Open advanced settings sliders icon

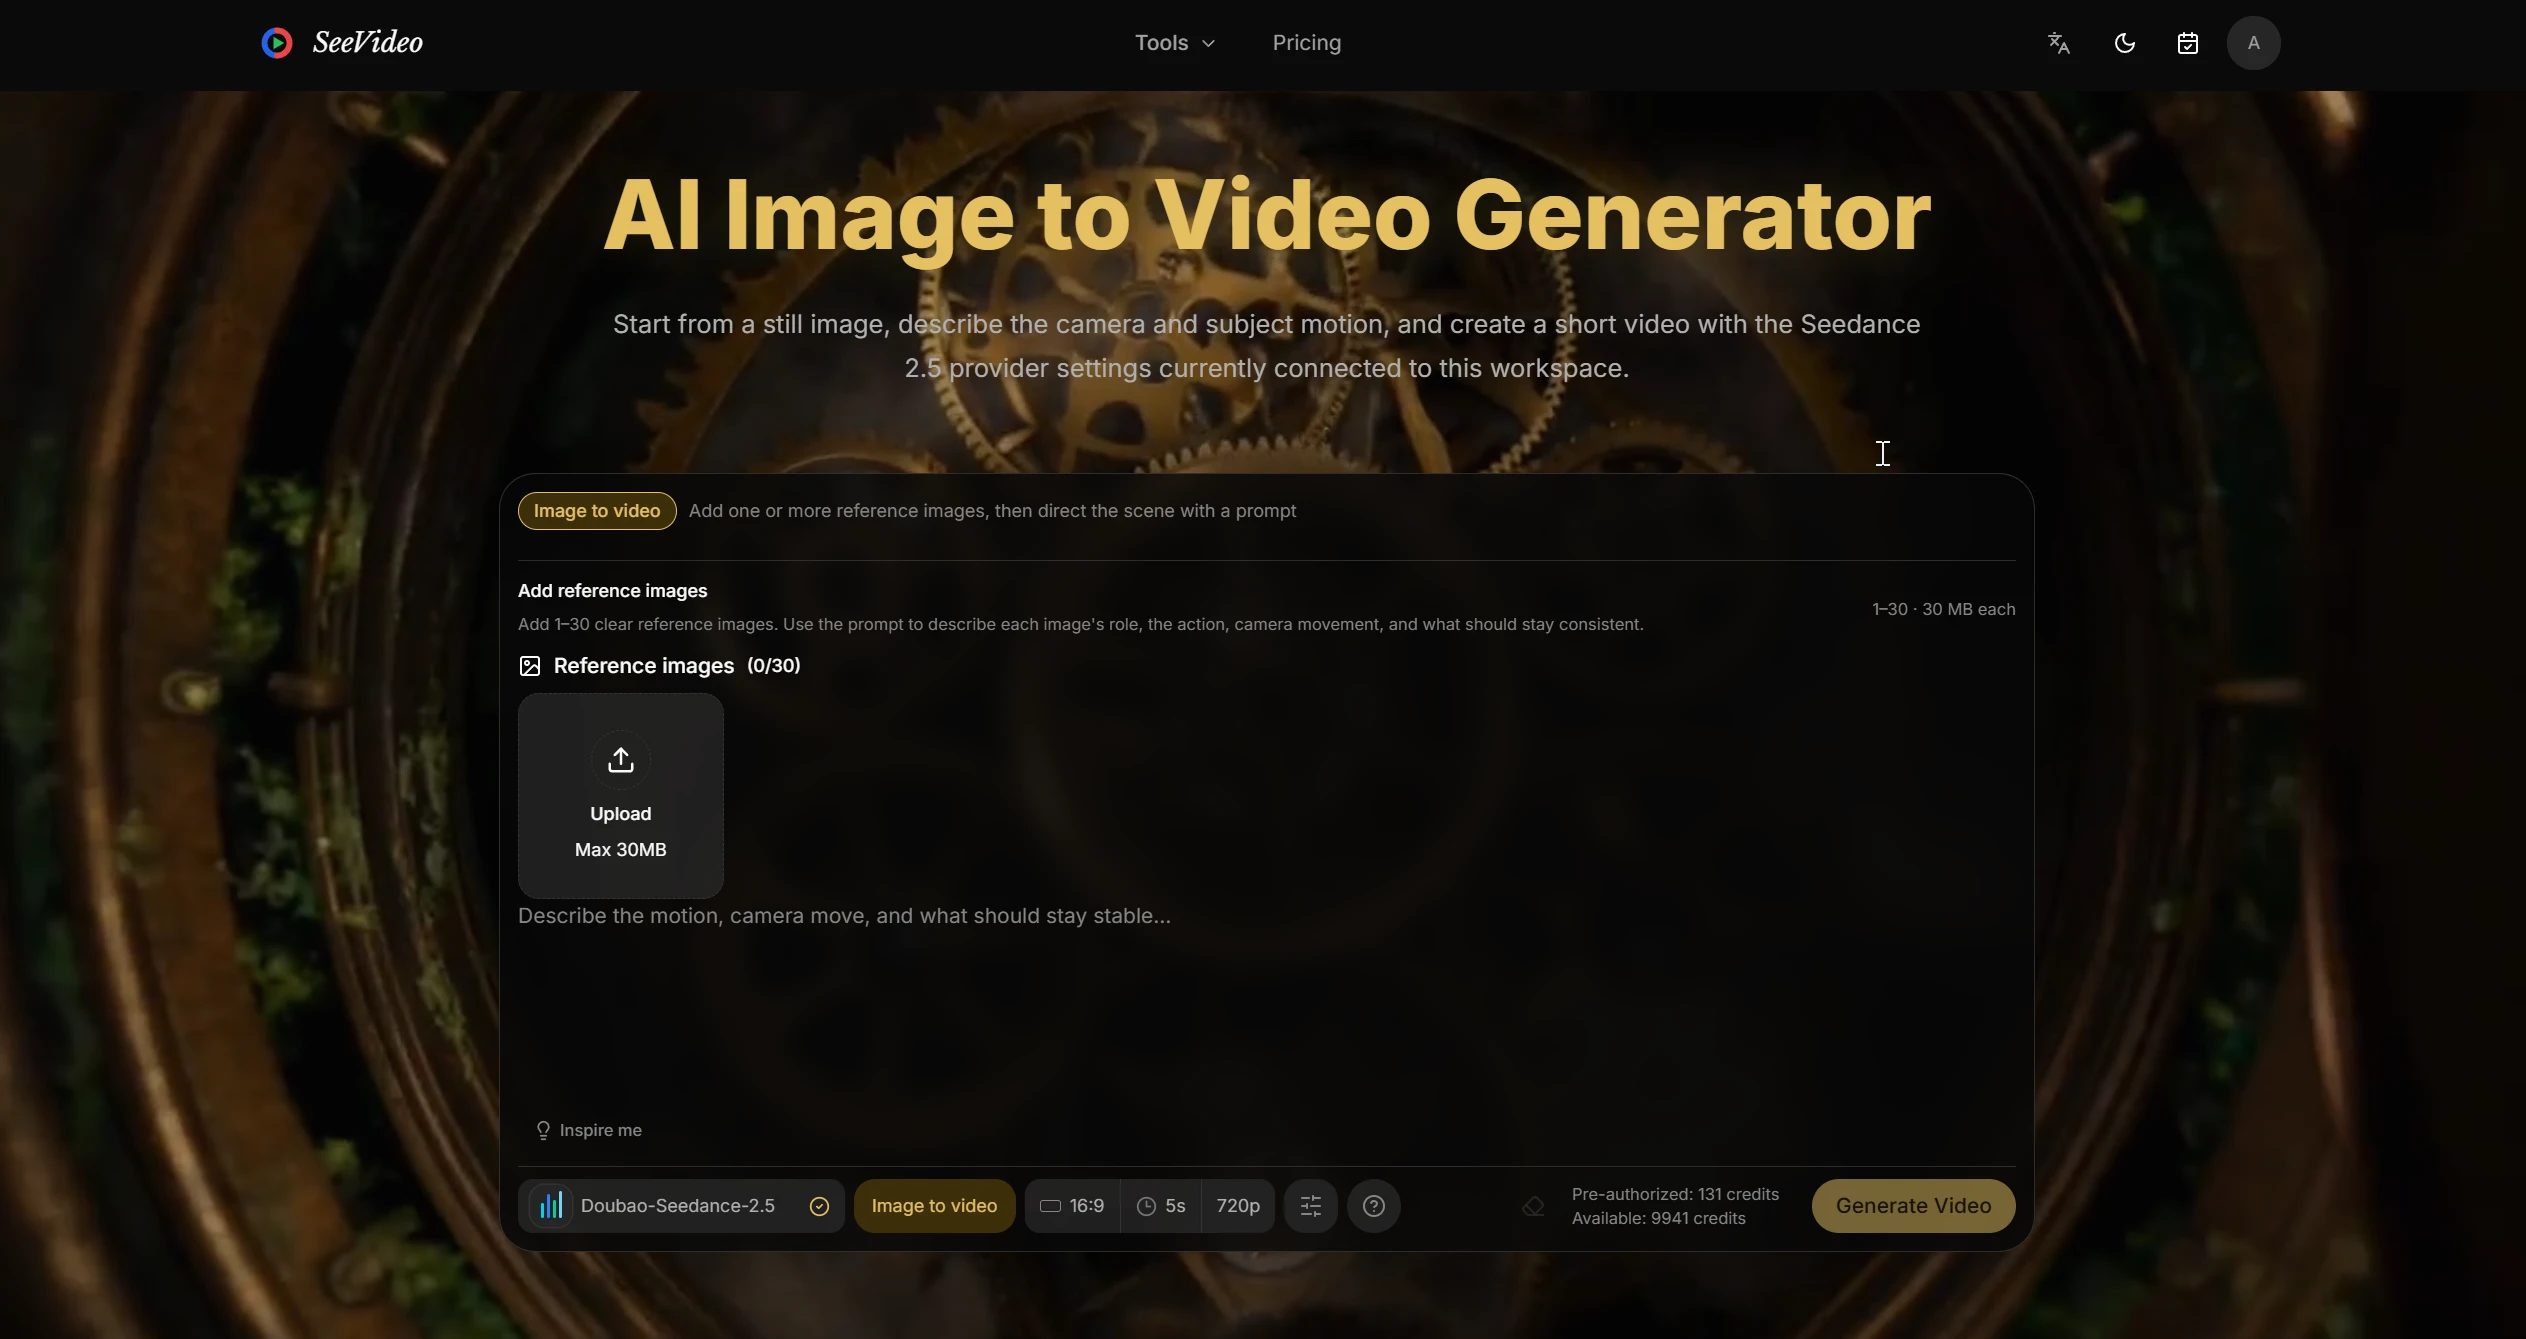coord(1311,1206)
